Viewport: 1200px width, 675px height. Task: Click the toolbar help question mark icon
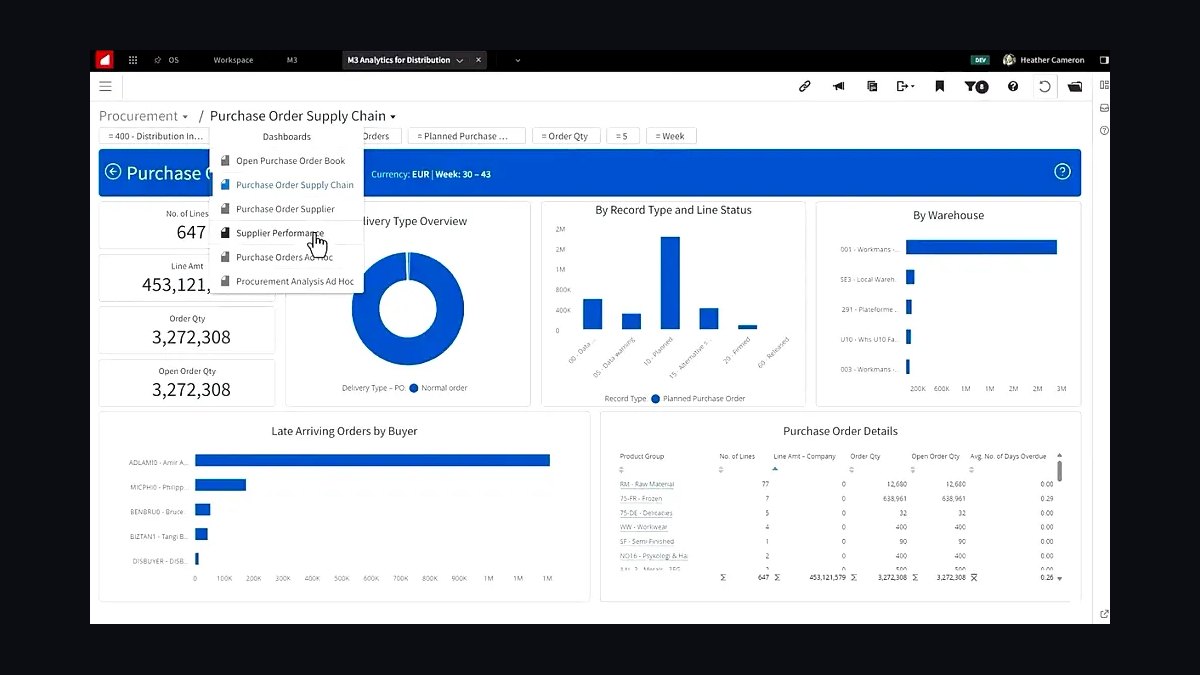[1013, 87]
